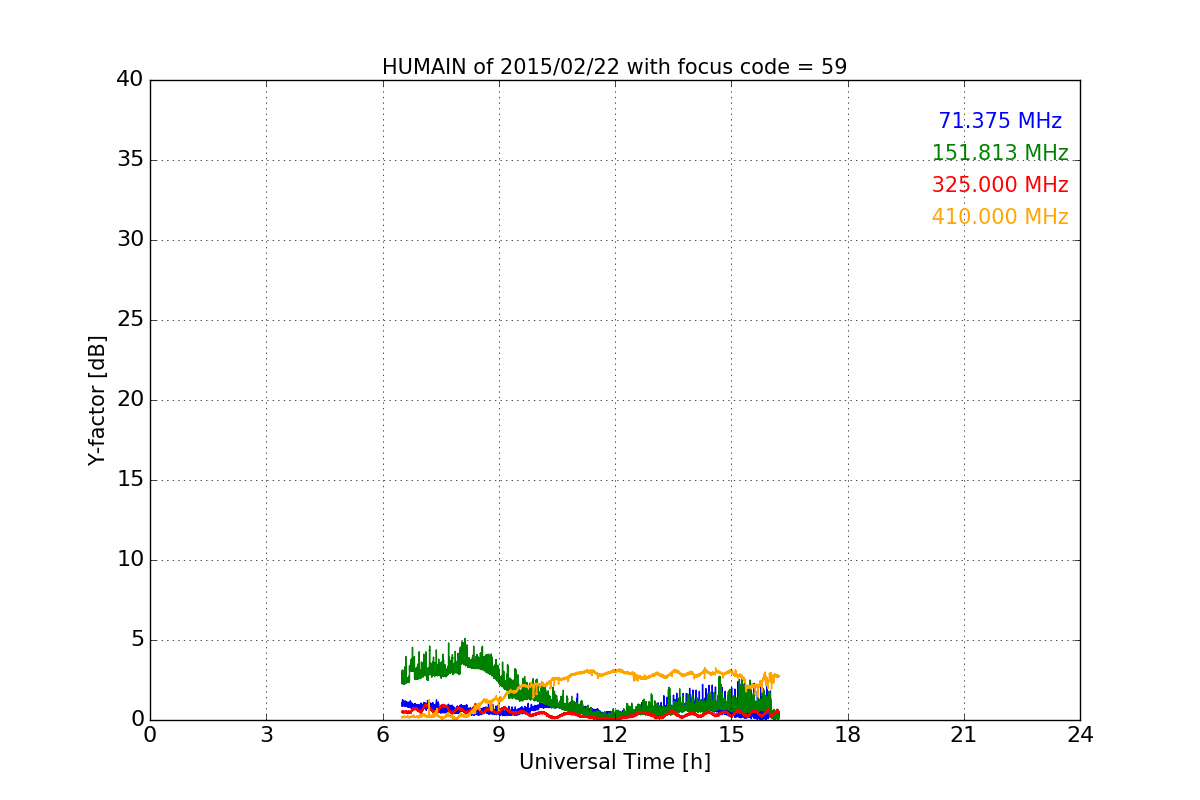Viewport: 1200px width, 800px height.
Task: Click the x-axis tick value 21
Action: pos(964,735)
